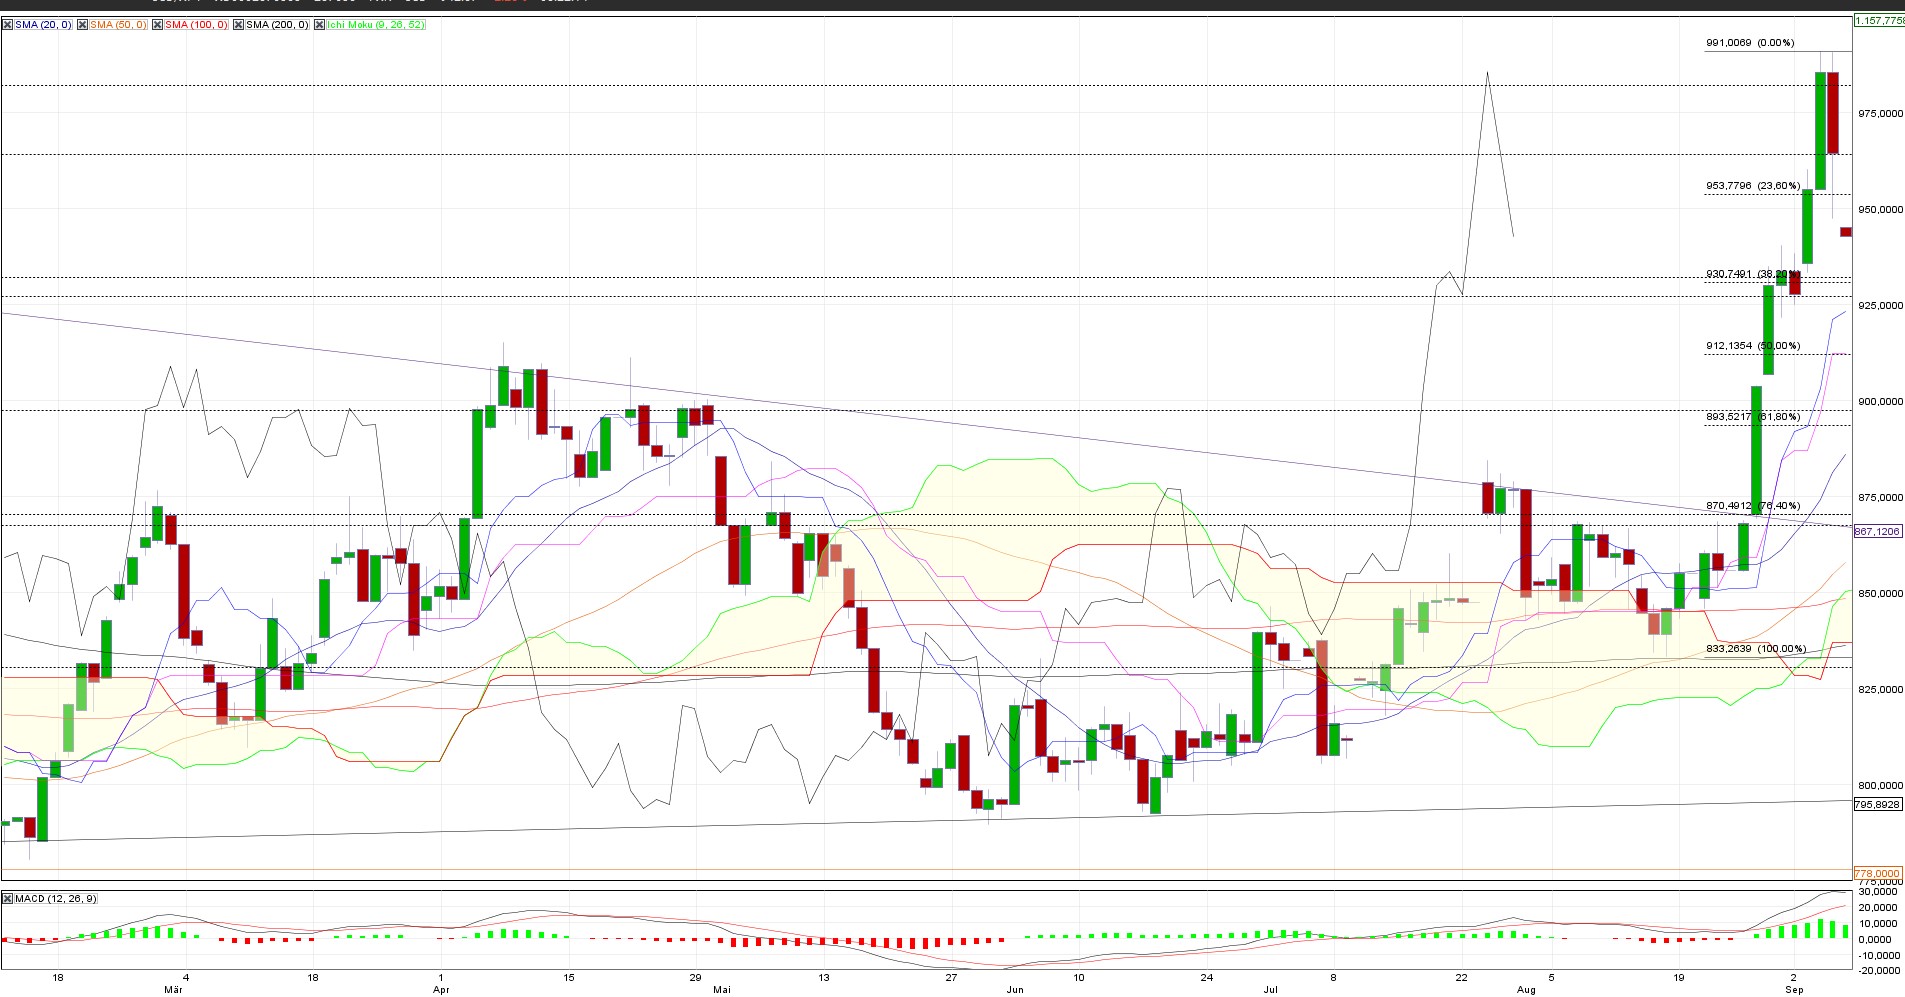Select the orange 778,0000 price marker
The width and height of the screenshot is (1905, 997).
[x=1877, y=873]
